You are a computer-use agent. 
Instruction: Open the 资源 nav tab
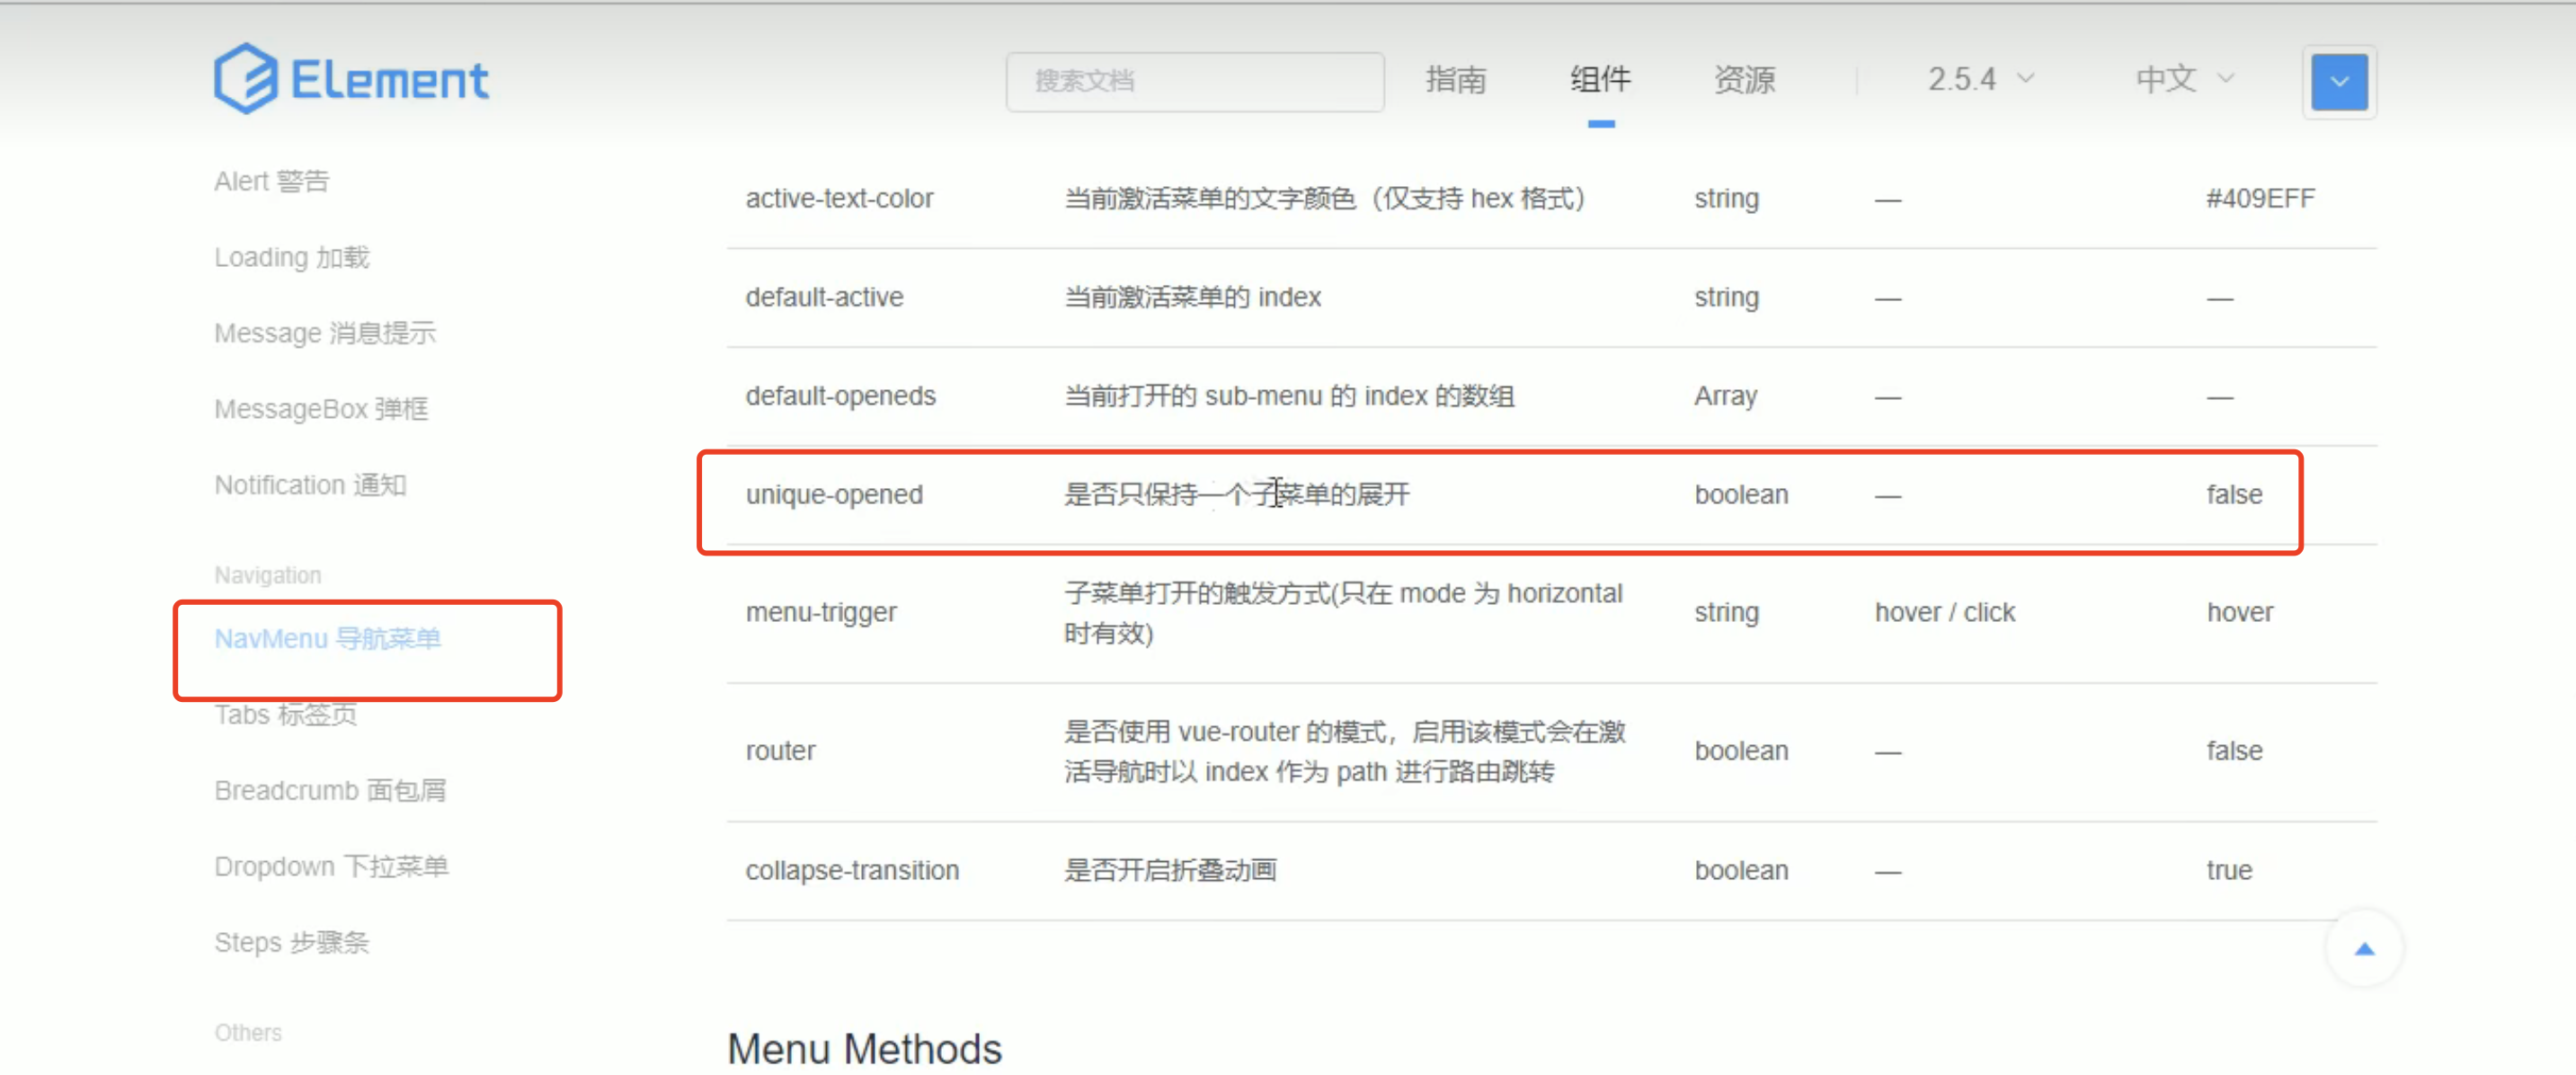[x=1744, y=79]
